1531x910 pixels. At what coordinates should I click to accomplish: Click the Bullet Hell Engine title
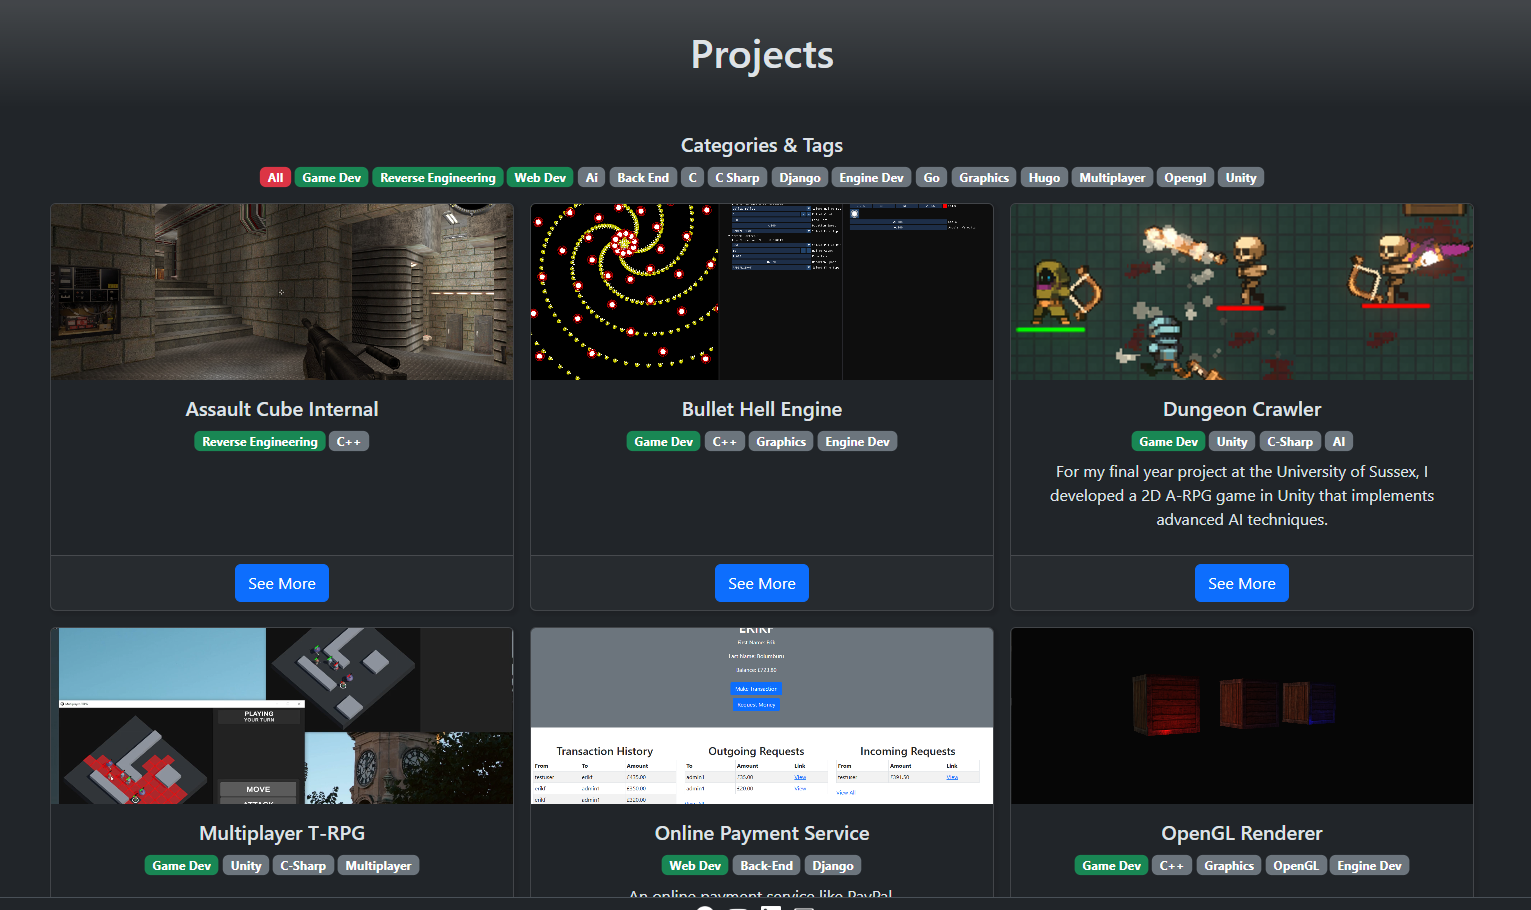pyautogui.click(x=762, y=409)
